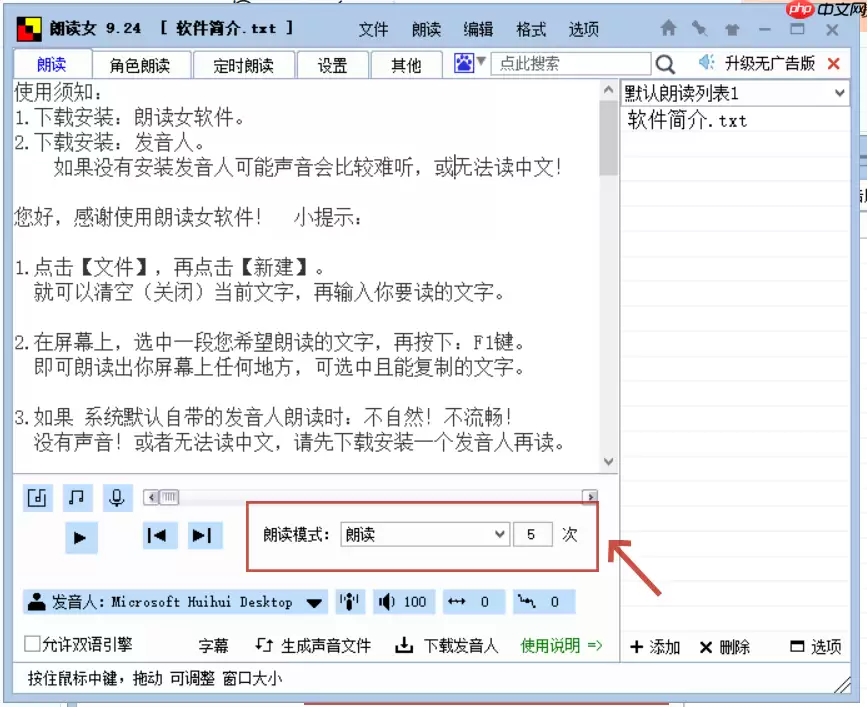Click the music note icon in the toolbar
Screen dimensions: 867x707
click(77, 497)
